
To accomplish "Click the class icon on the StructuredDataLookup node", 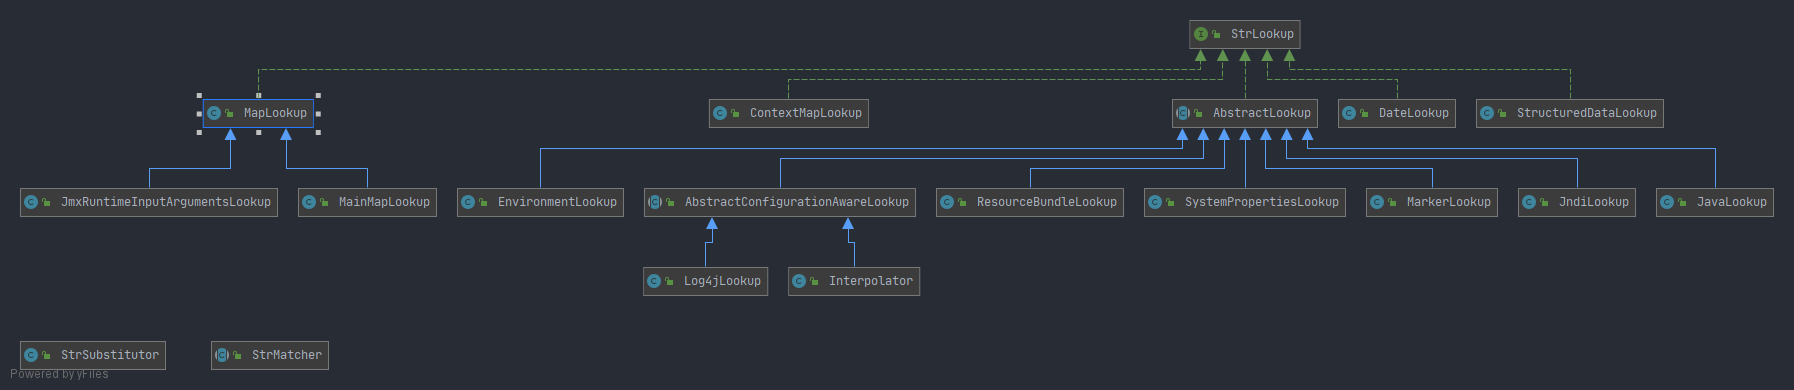I will (1487, 113).
